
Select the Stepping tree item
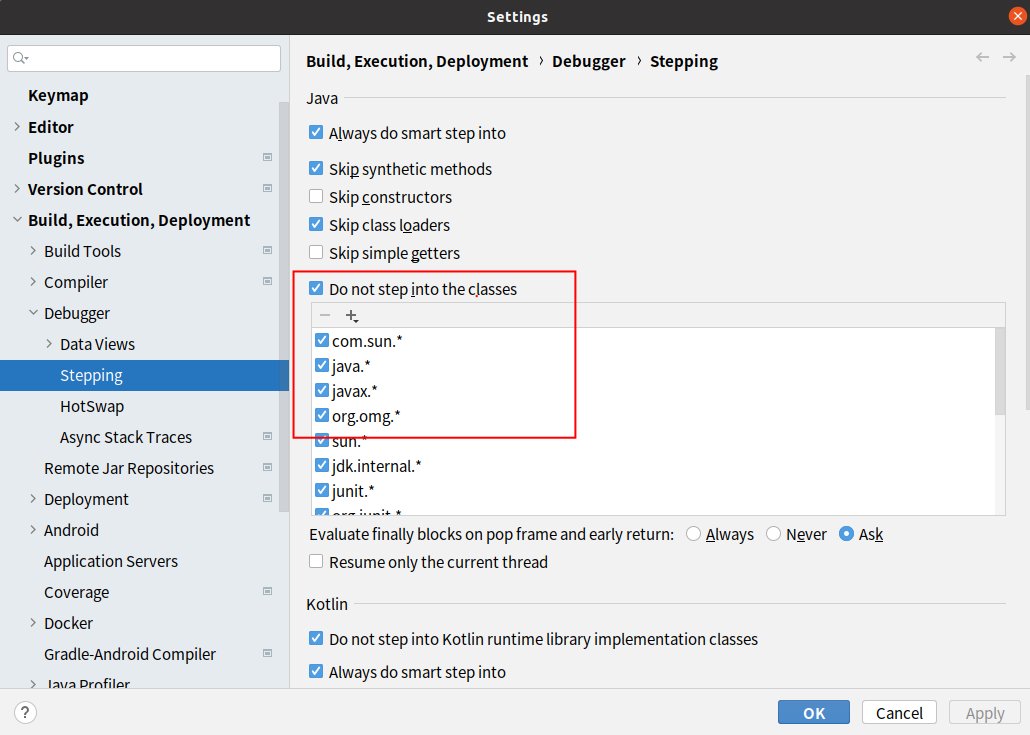(x=145, y=375)
